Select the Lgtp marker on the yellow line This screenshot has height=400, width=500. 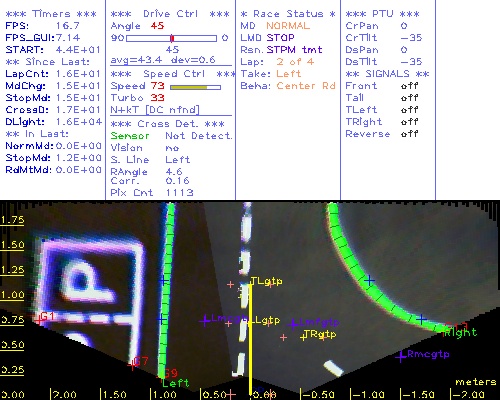[x=251, y=323]
